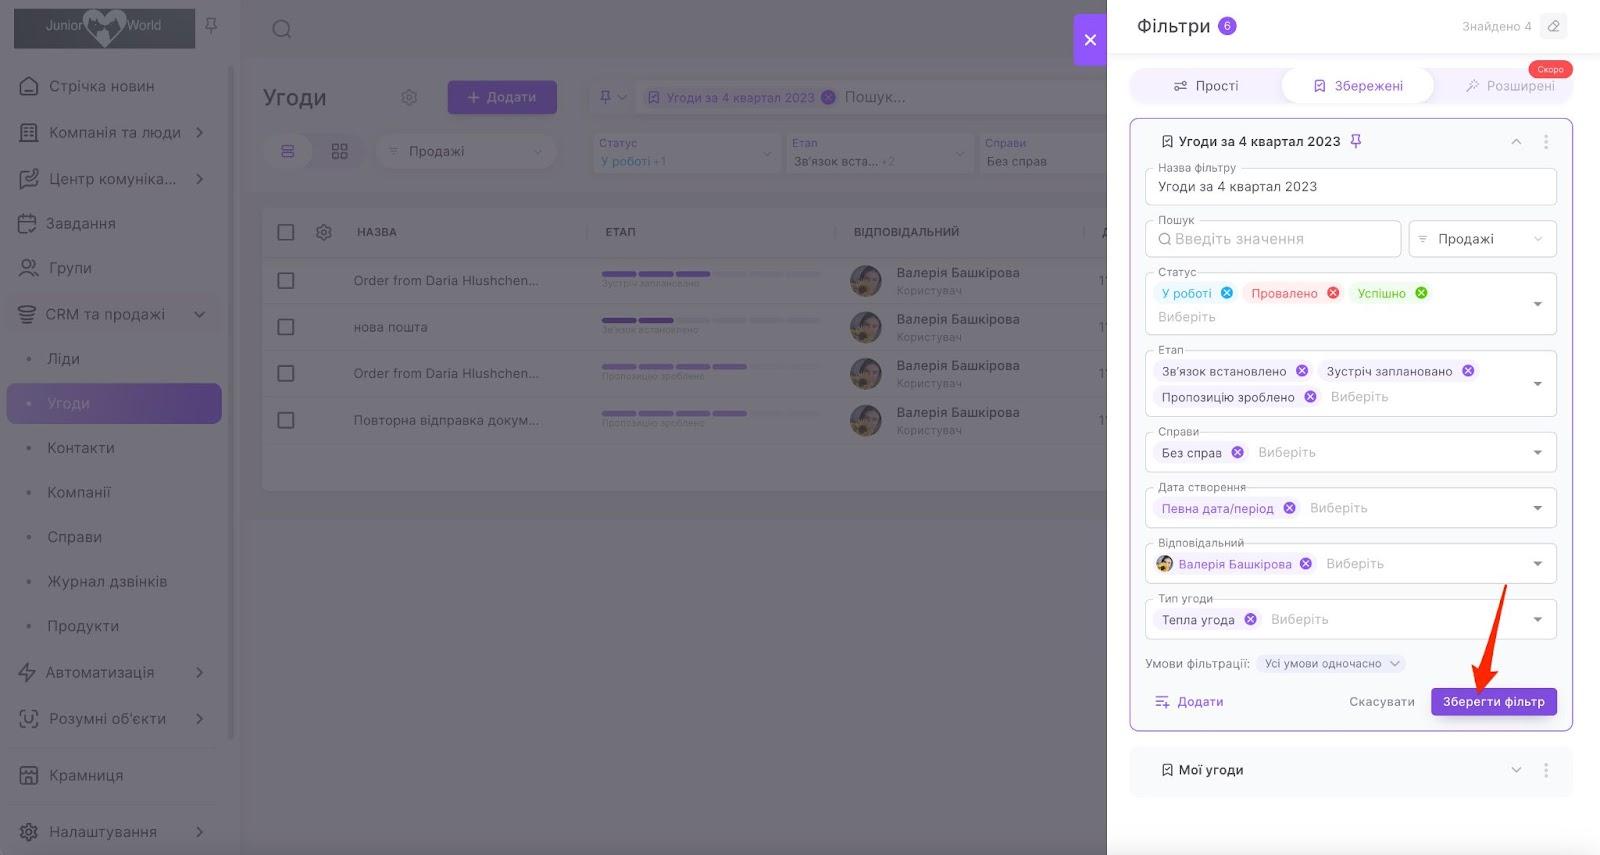Open the нова пошта deal
This screenshot has width=1600, height=855.
[x=390, y=327]
